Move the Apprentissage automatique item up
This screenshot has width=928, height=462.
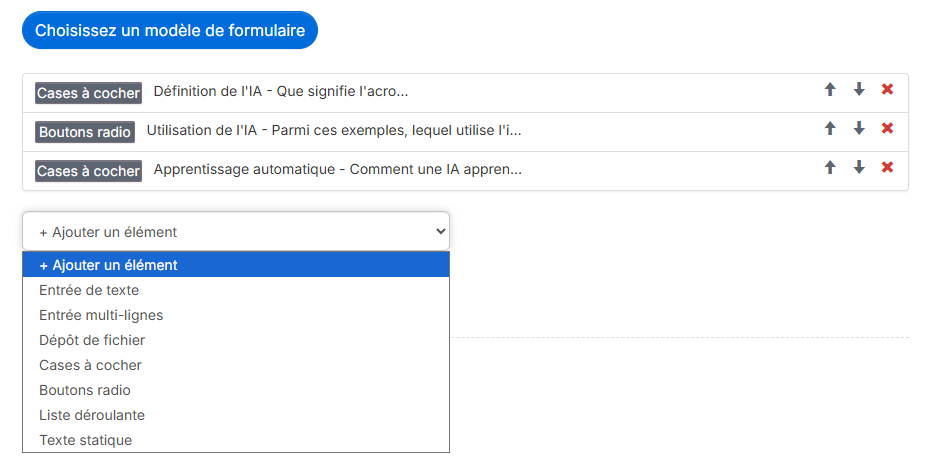pyautogui.click(x=830, y=167)
